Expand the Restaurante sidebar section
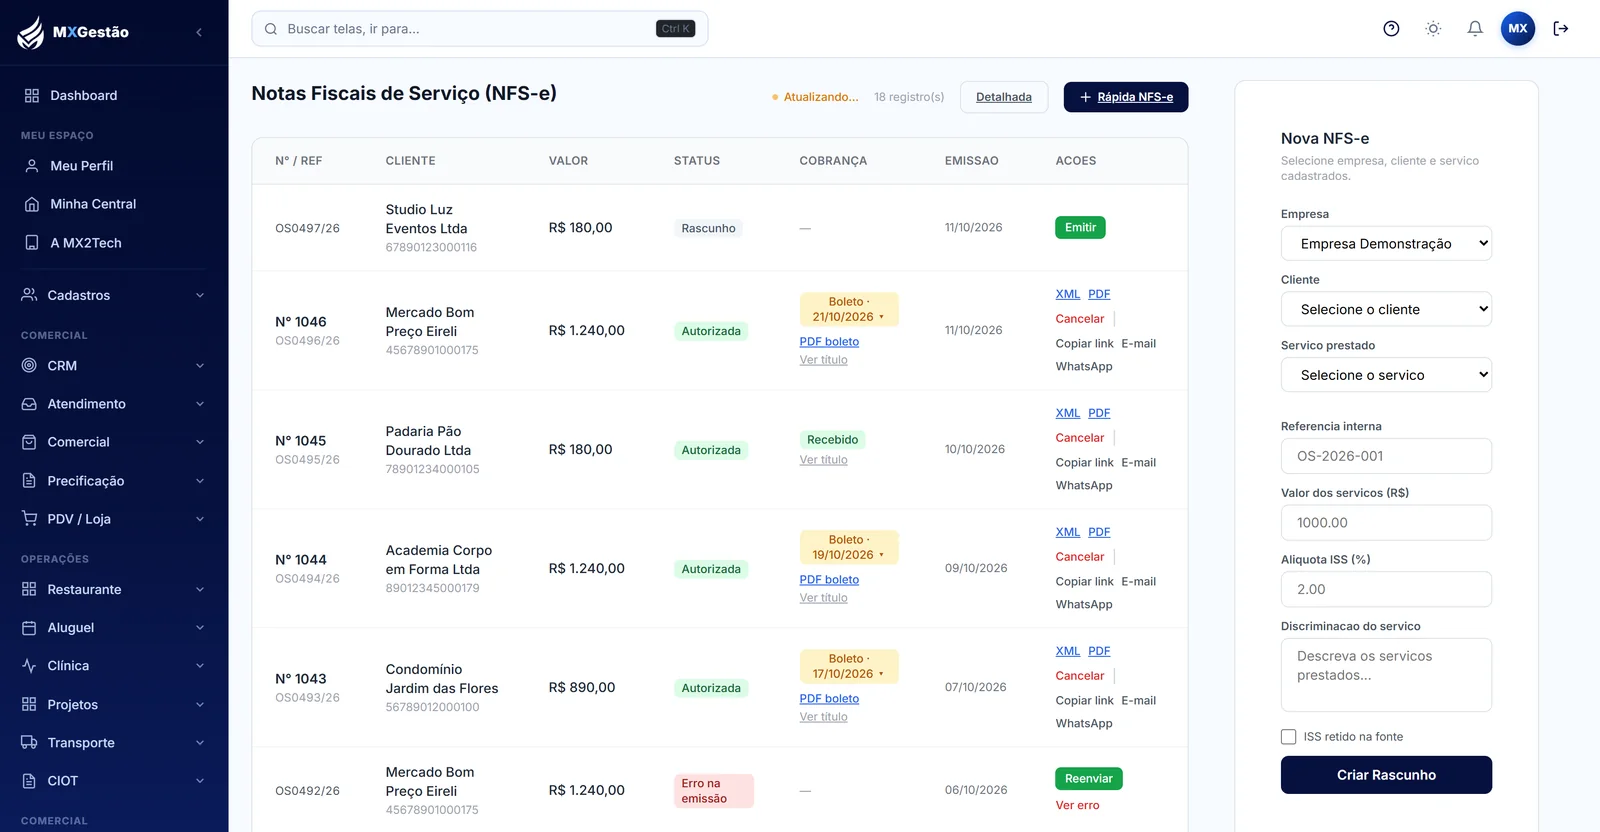Viewport: 1600px width, 832px height. pos(114,590)
